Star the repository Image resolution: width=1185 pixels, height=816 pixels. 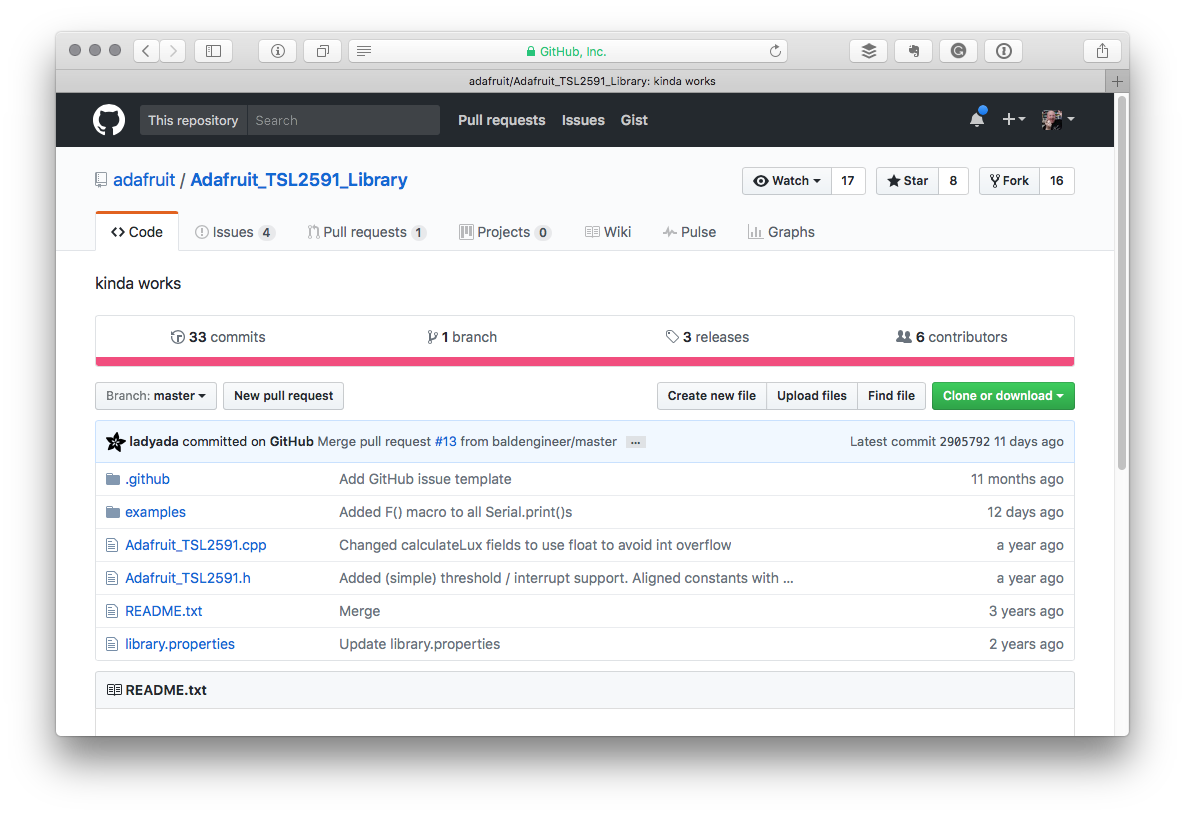[x=908, y=181]
